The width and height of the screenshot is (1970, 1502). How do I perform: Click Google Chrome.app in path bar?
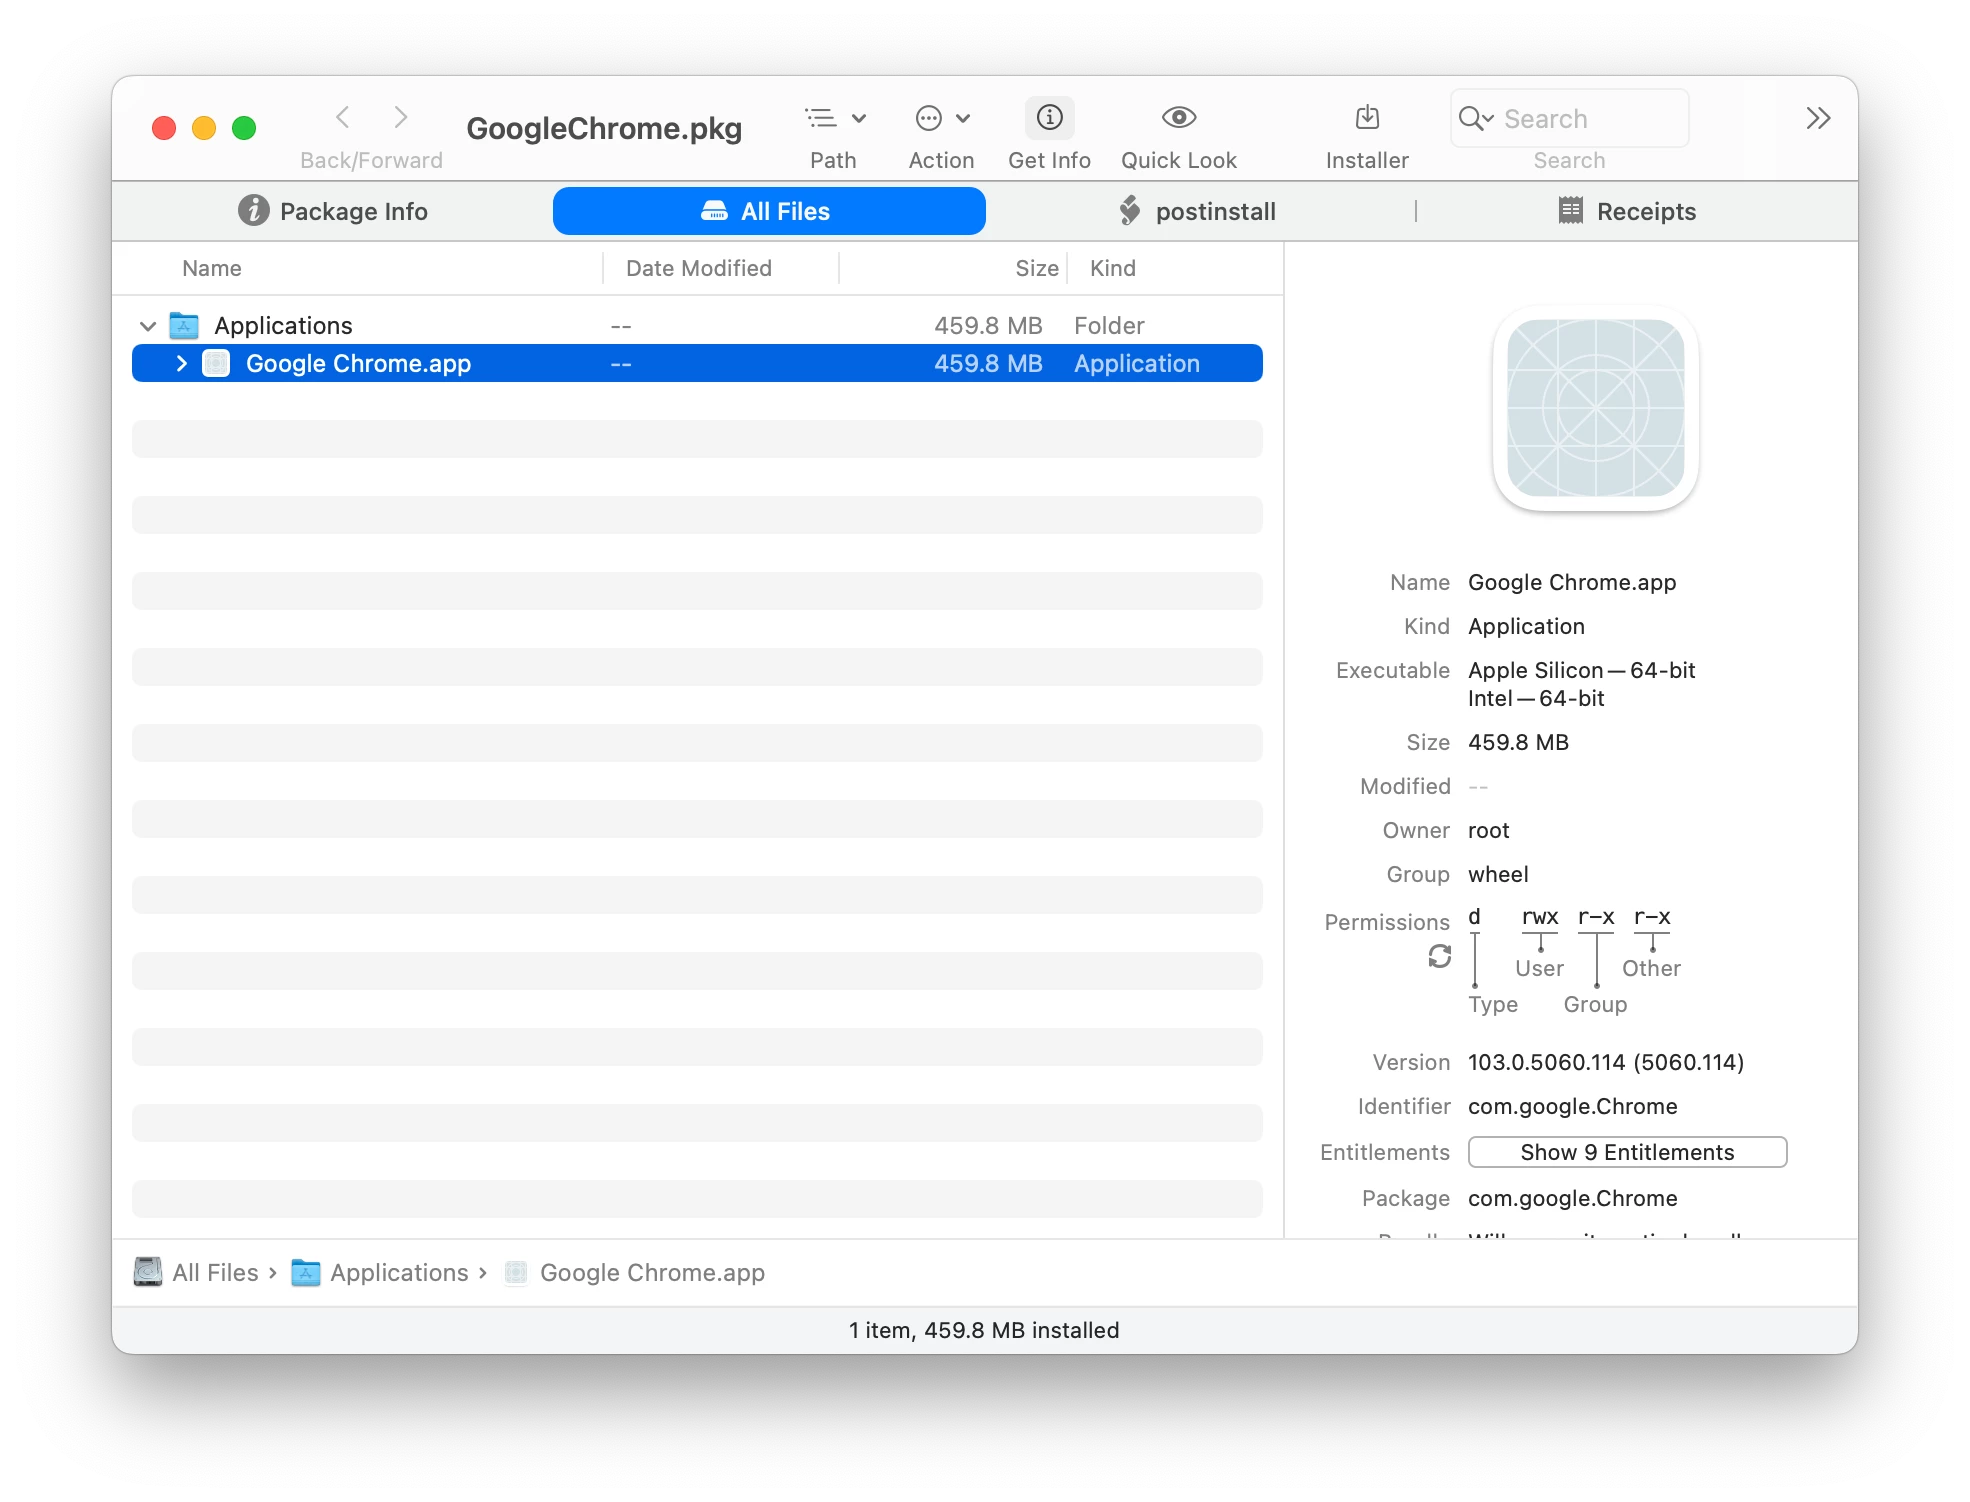(652, 1273)
